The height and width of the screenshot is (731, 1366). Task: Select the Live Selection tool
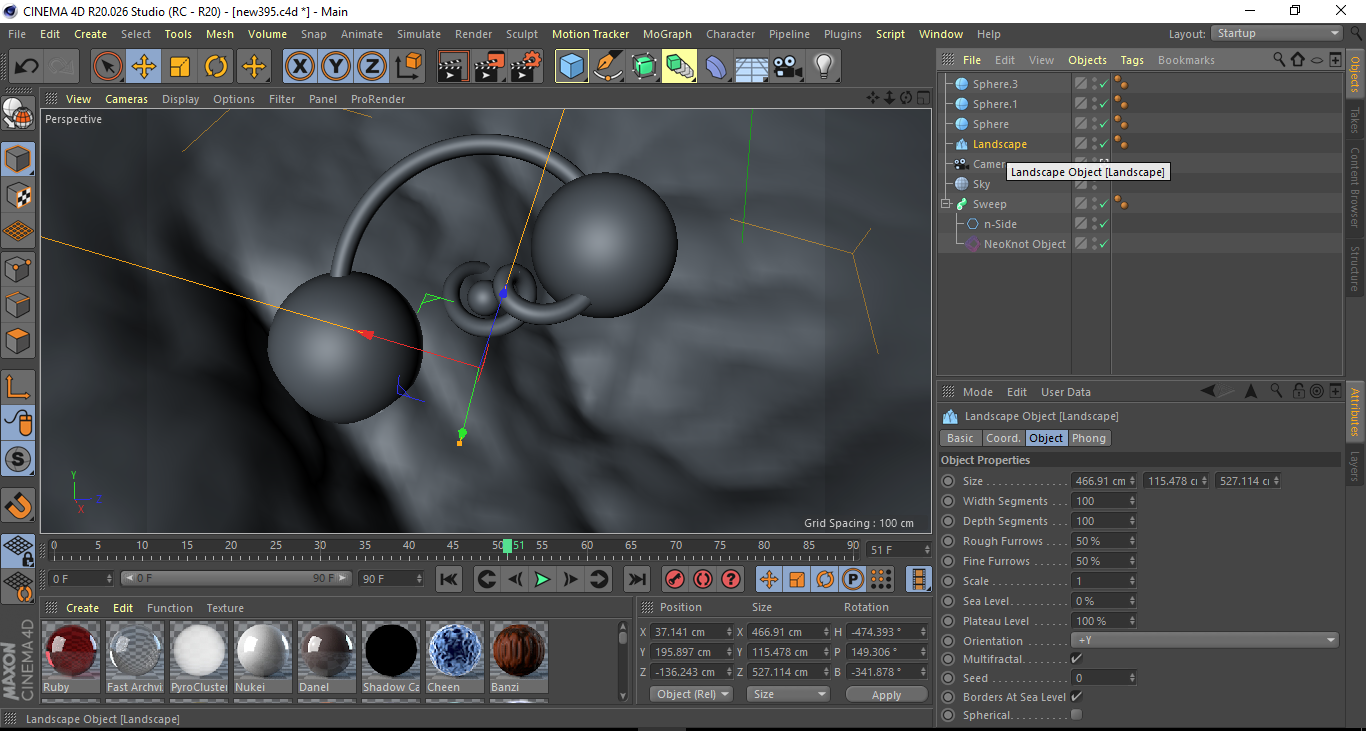tap(108, 67)
